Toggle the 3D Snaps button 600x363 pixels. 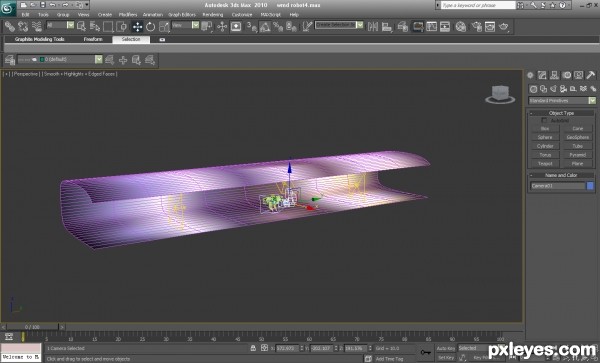[x=251, y=26]
